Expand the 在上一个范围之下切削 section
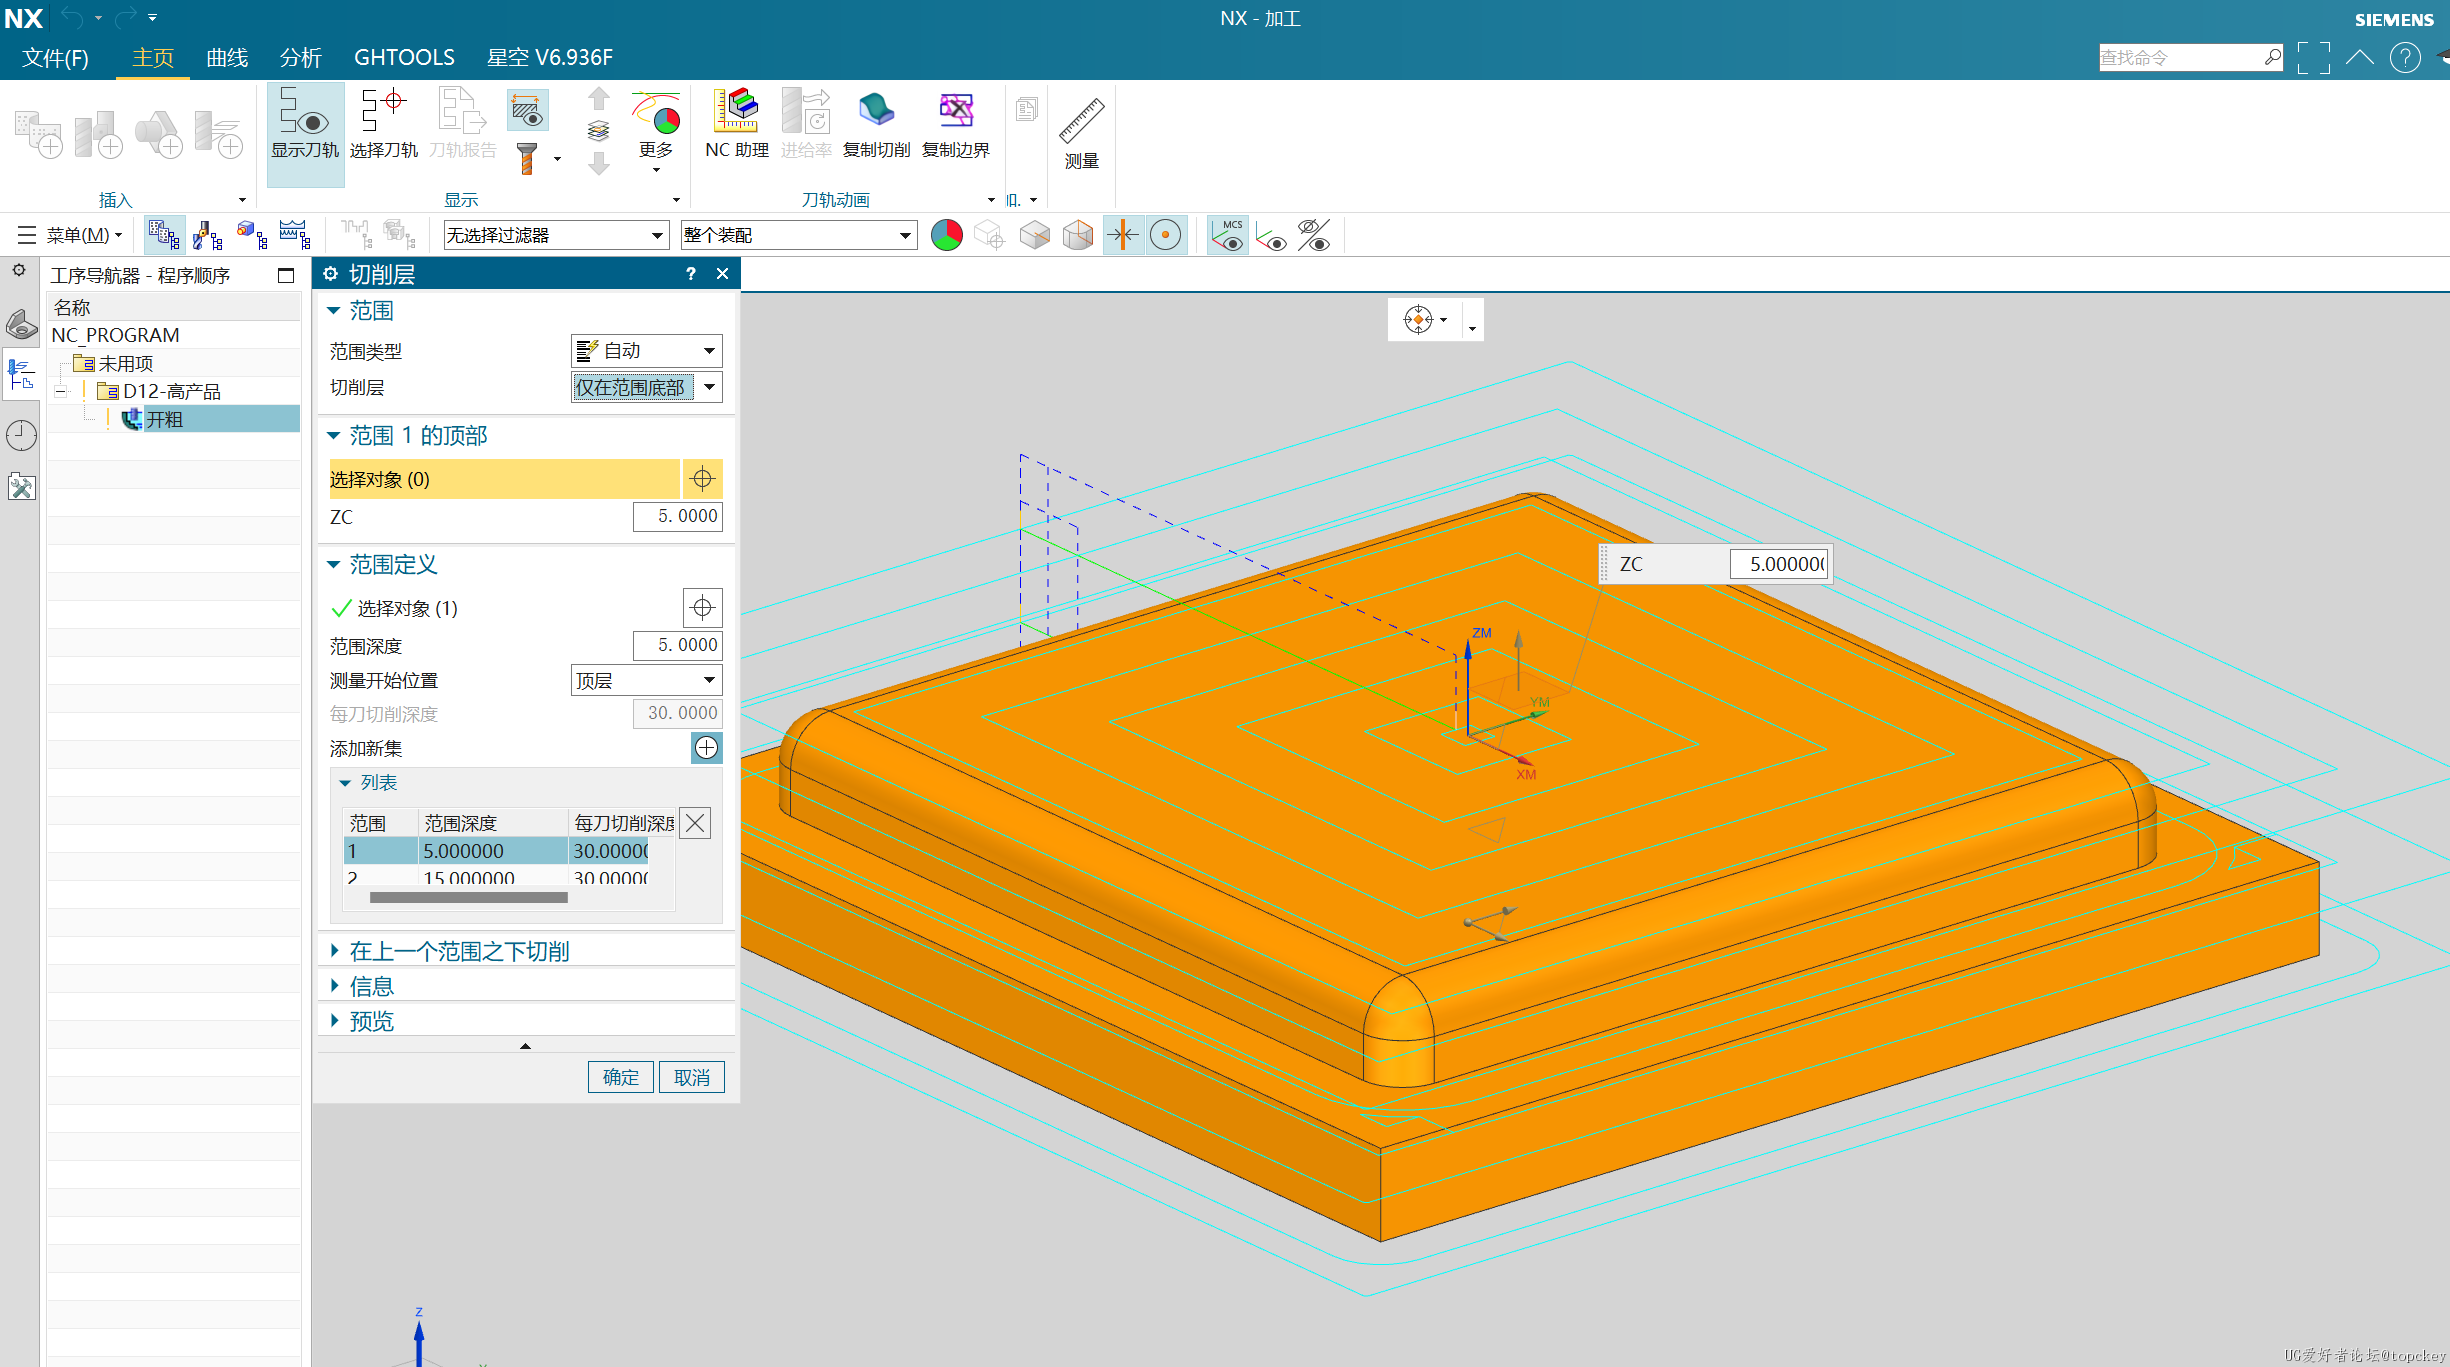 click(334, 951)
